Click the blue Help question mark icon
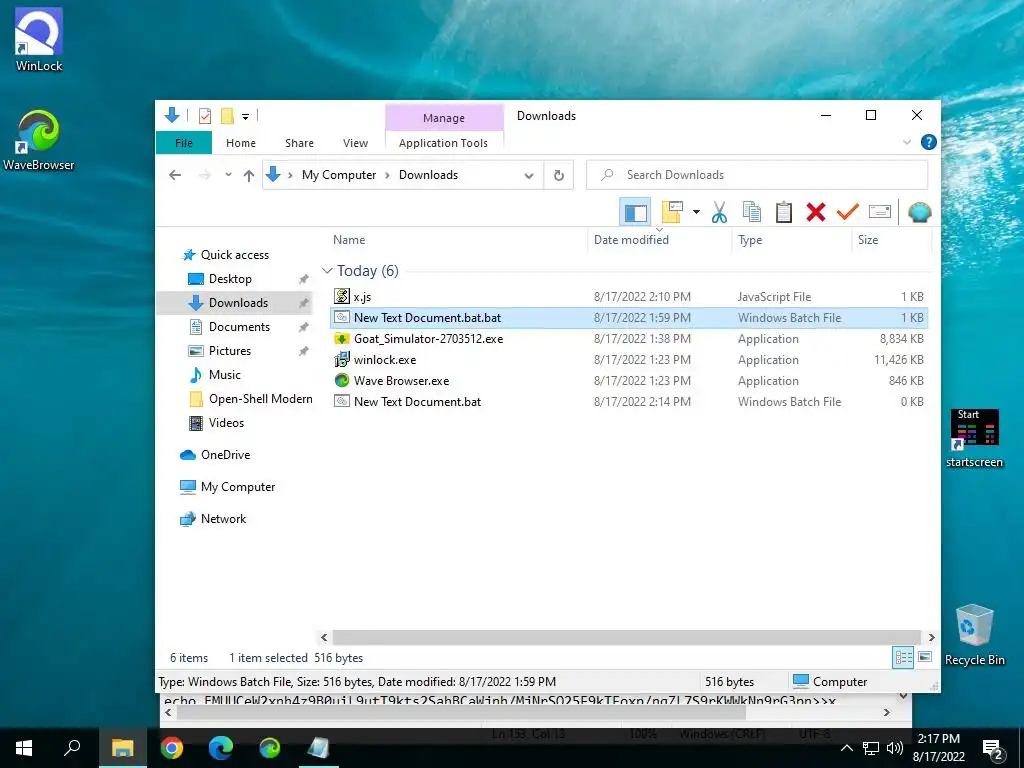The width and height of the screenshot is (1024, 768). click(x=928, y=142)
